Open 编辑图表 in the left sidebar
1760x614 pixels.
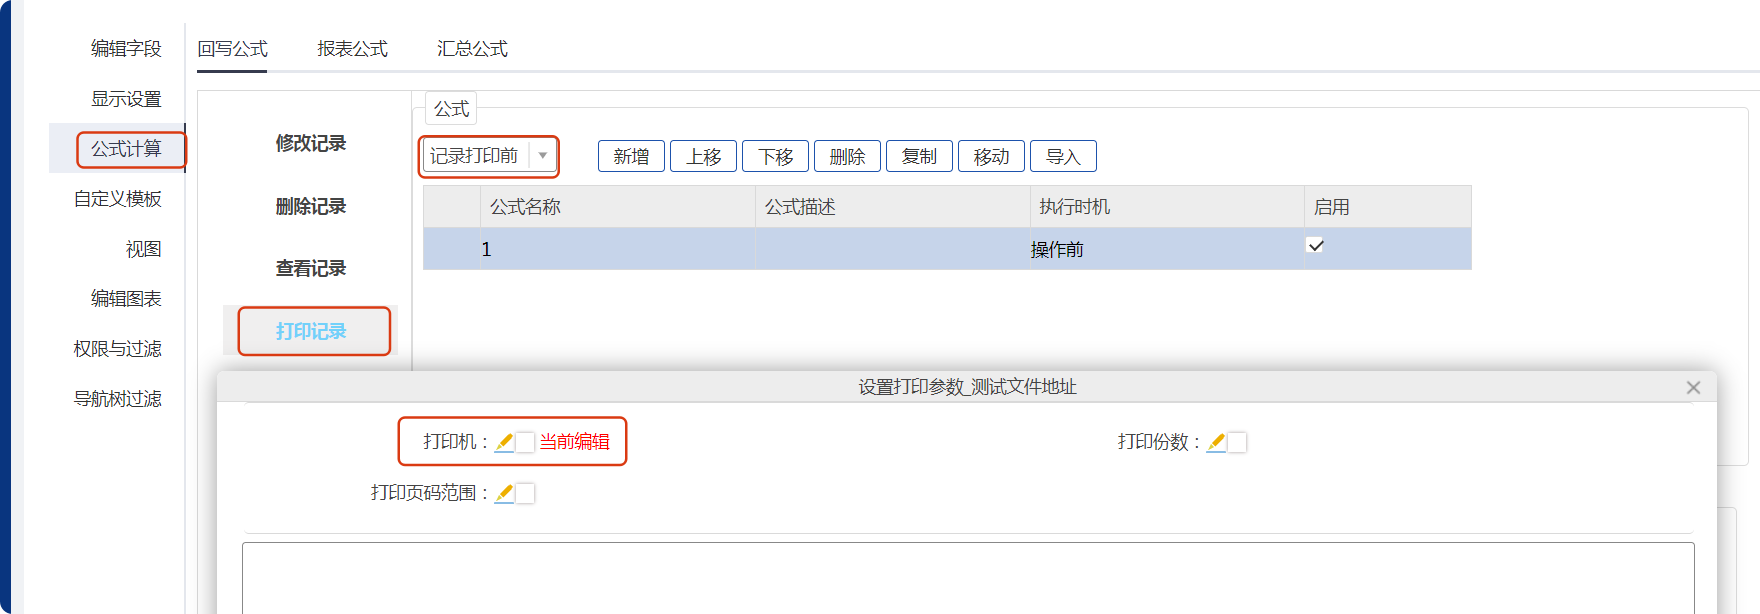click(x=126, y=299)
